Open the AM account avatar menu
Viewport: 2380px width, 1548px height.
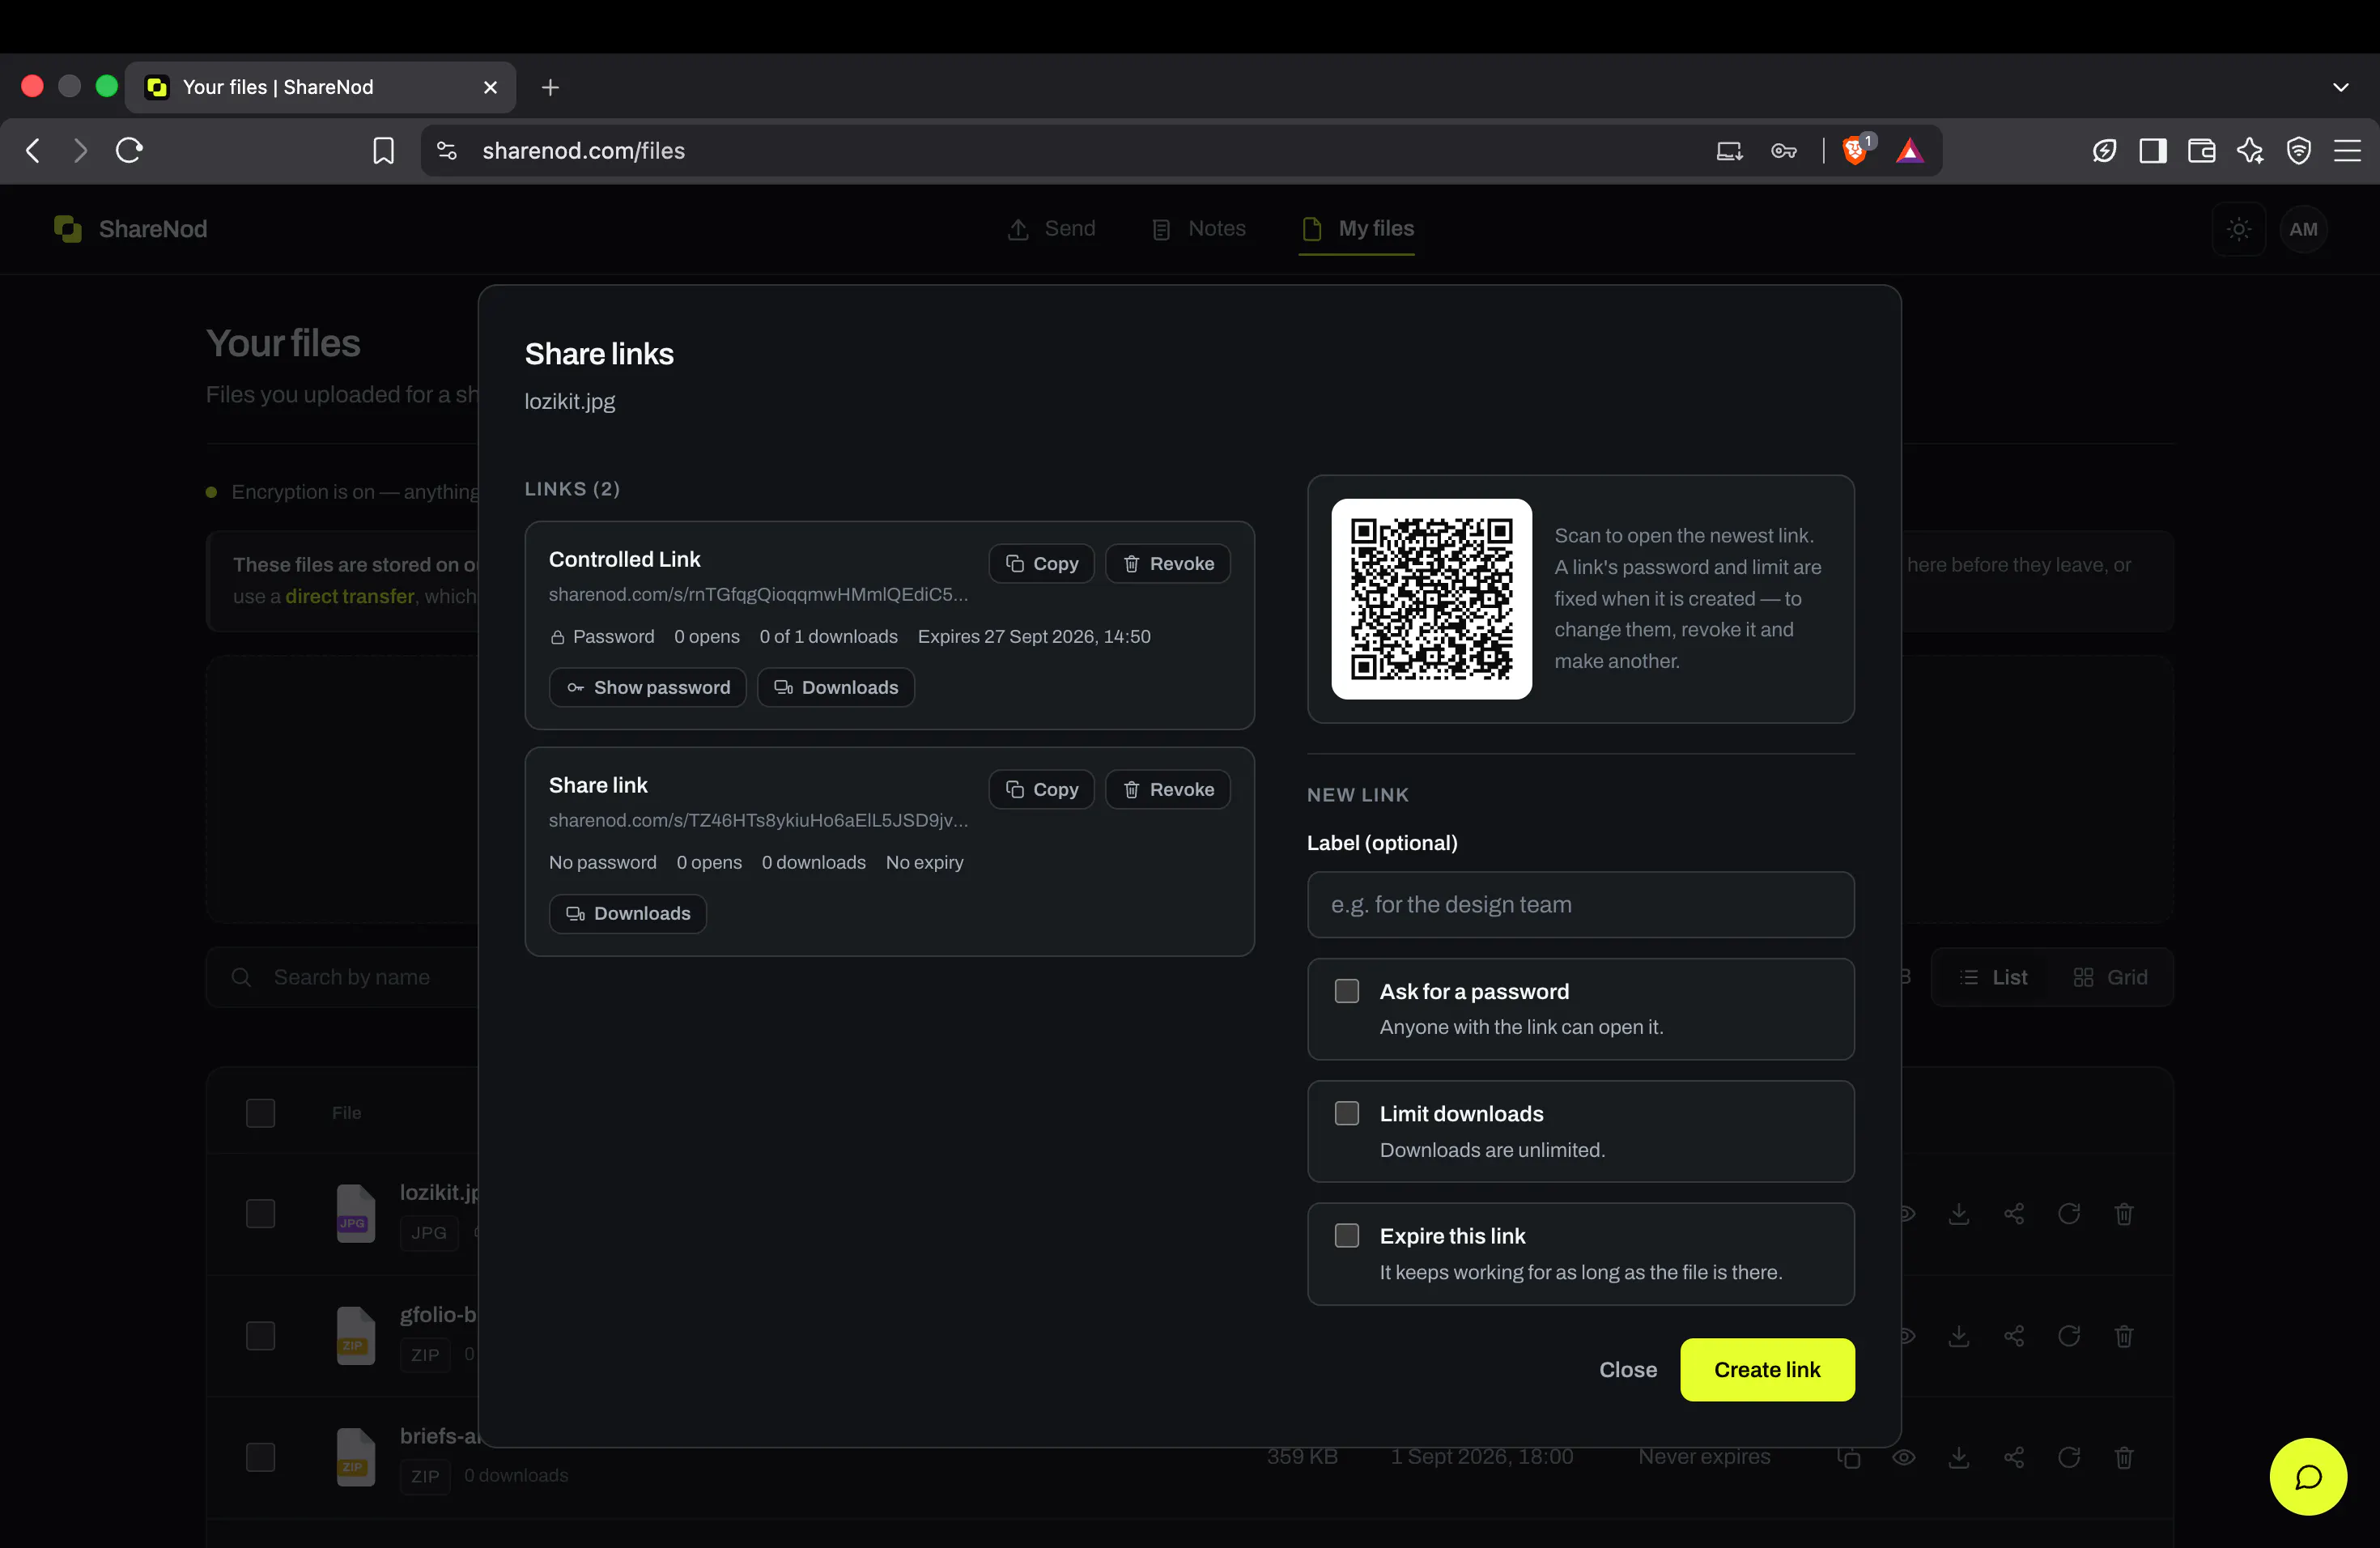(x=2303, y=229)
